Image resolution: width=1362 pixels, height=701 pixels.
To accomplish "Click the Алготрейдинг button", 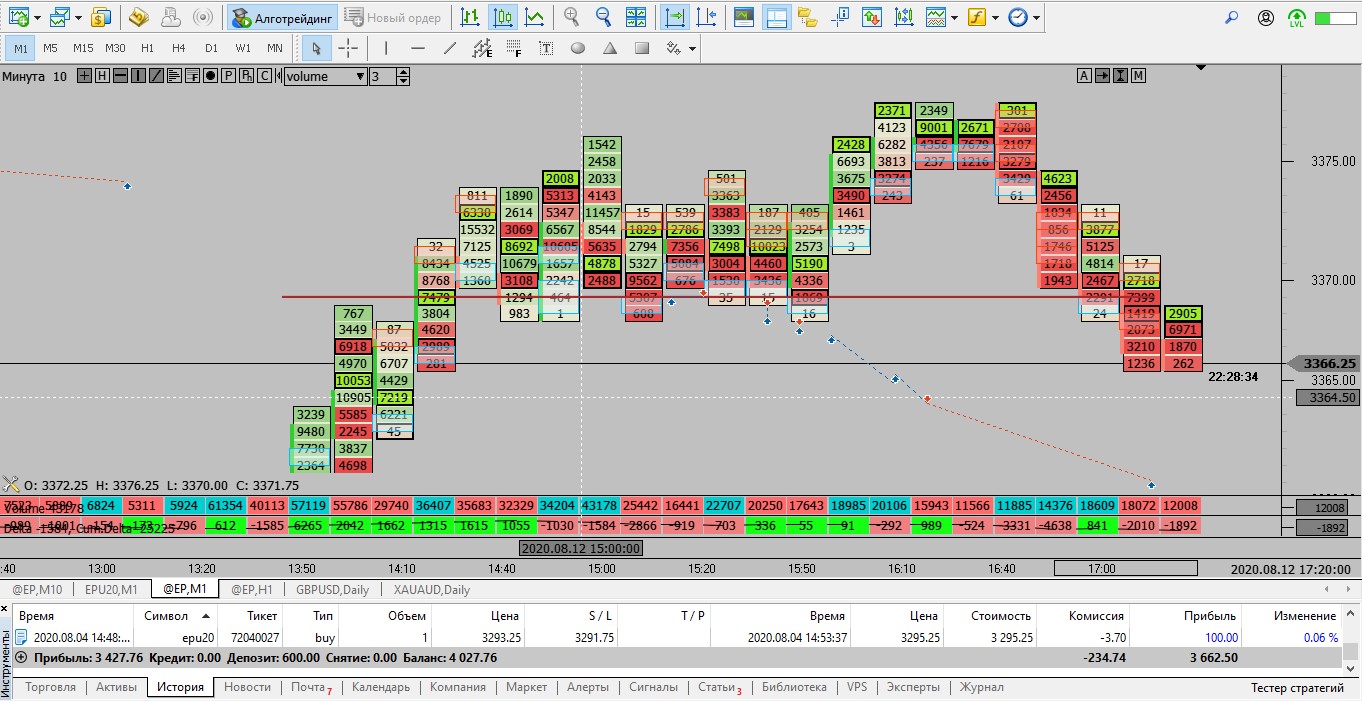I will click(x=281, y=17).
